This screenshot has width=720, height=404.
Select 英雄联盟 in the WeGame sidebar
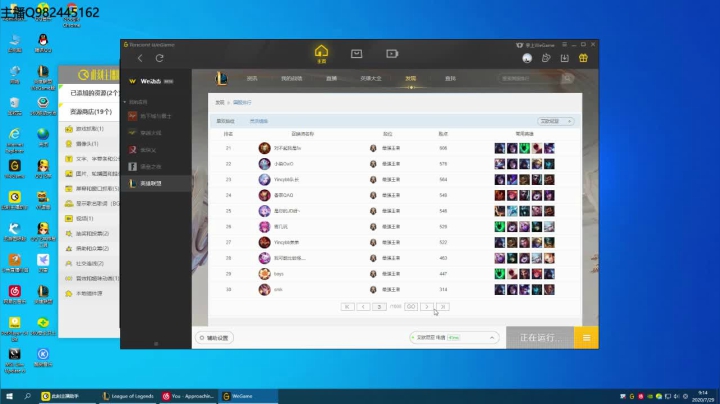pyautogui.click(x=156, y=183)
